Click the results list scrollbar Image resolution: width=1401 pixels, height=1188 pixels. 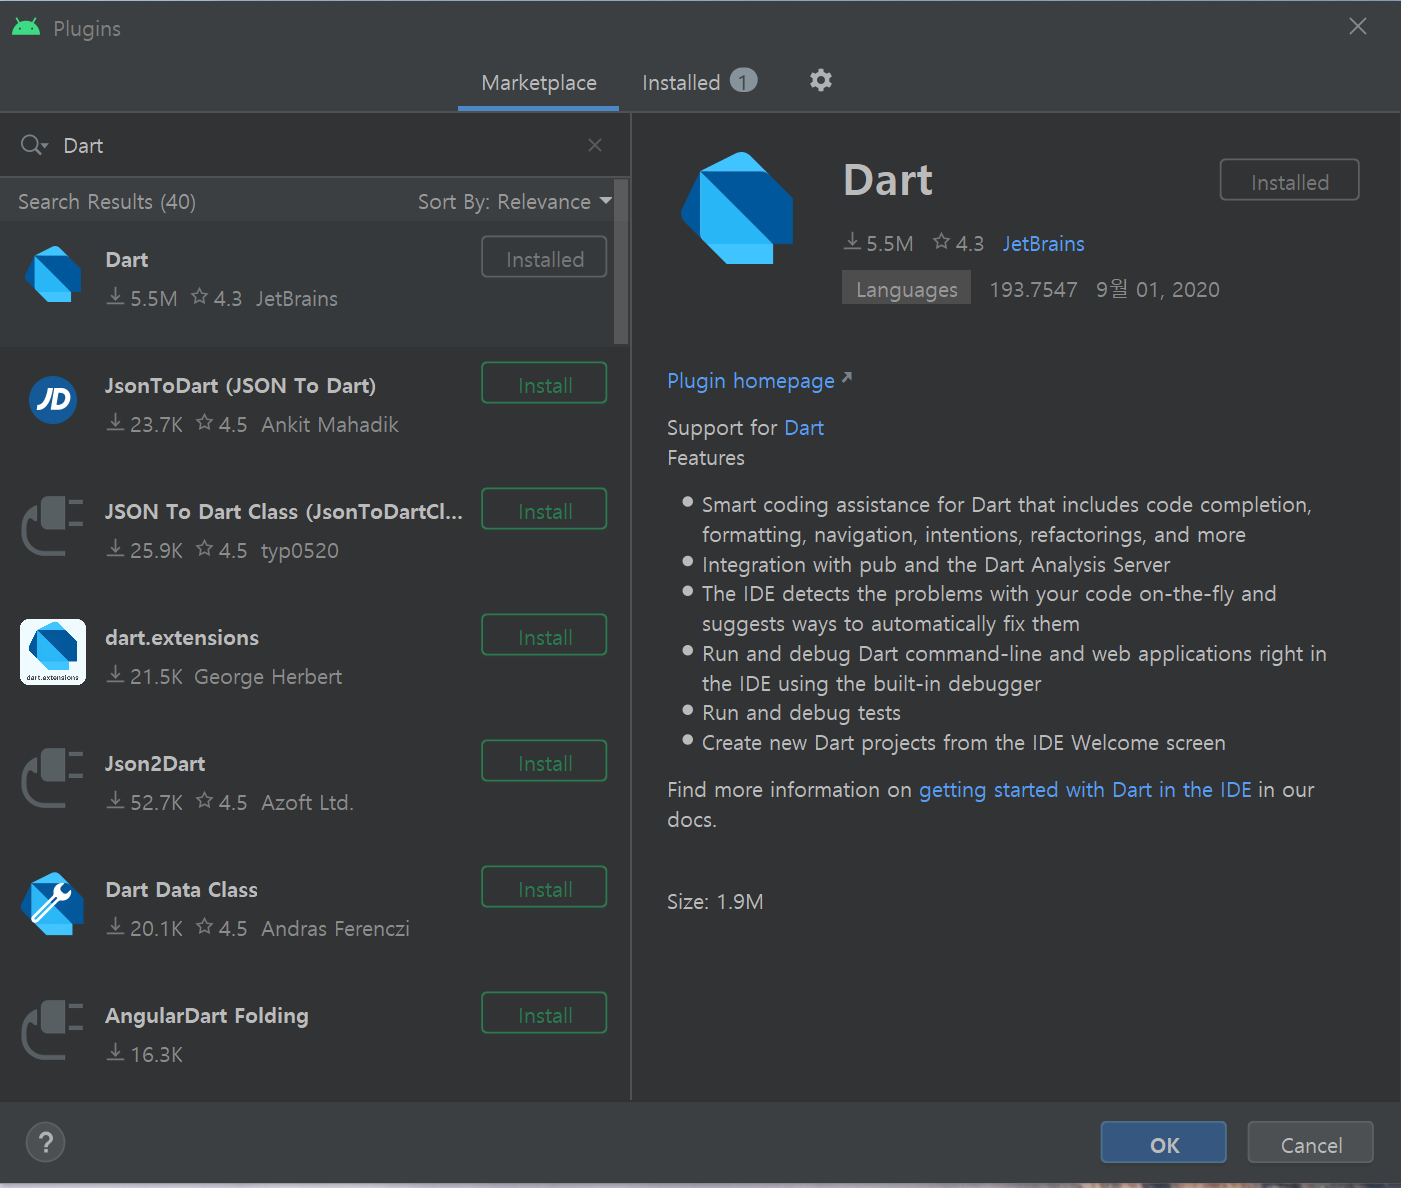pos(621,262)
